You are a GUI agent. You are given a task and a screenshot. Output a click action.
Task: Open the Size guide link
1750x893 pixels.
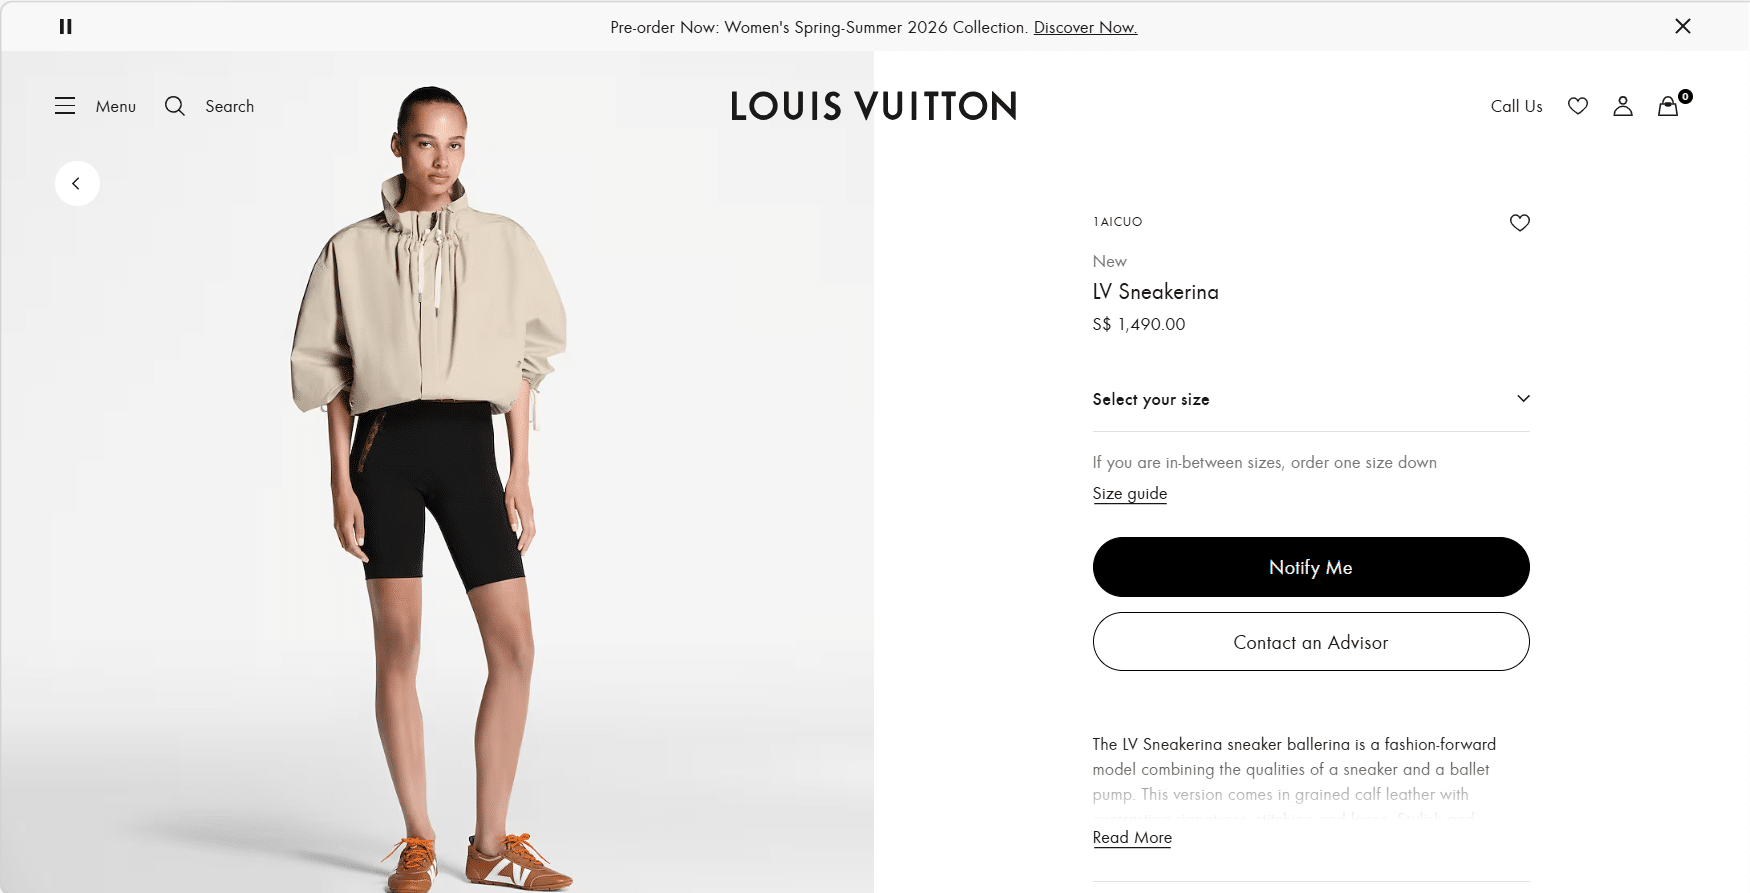pos(1130,493)
